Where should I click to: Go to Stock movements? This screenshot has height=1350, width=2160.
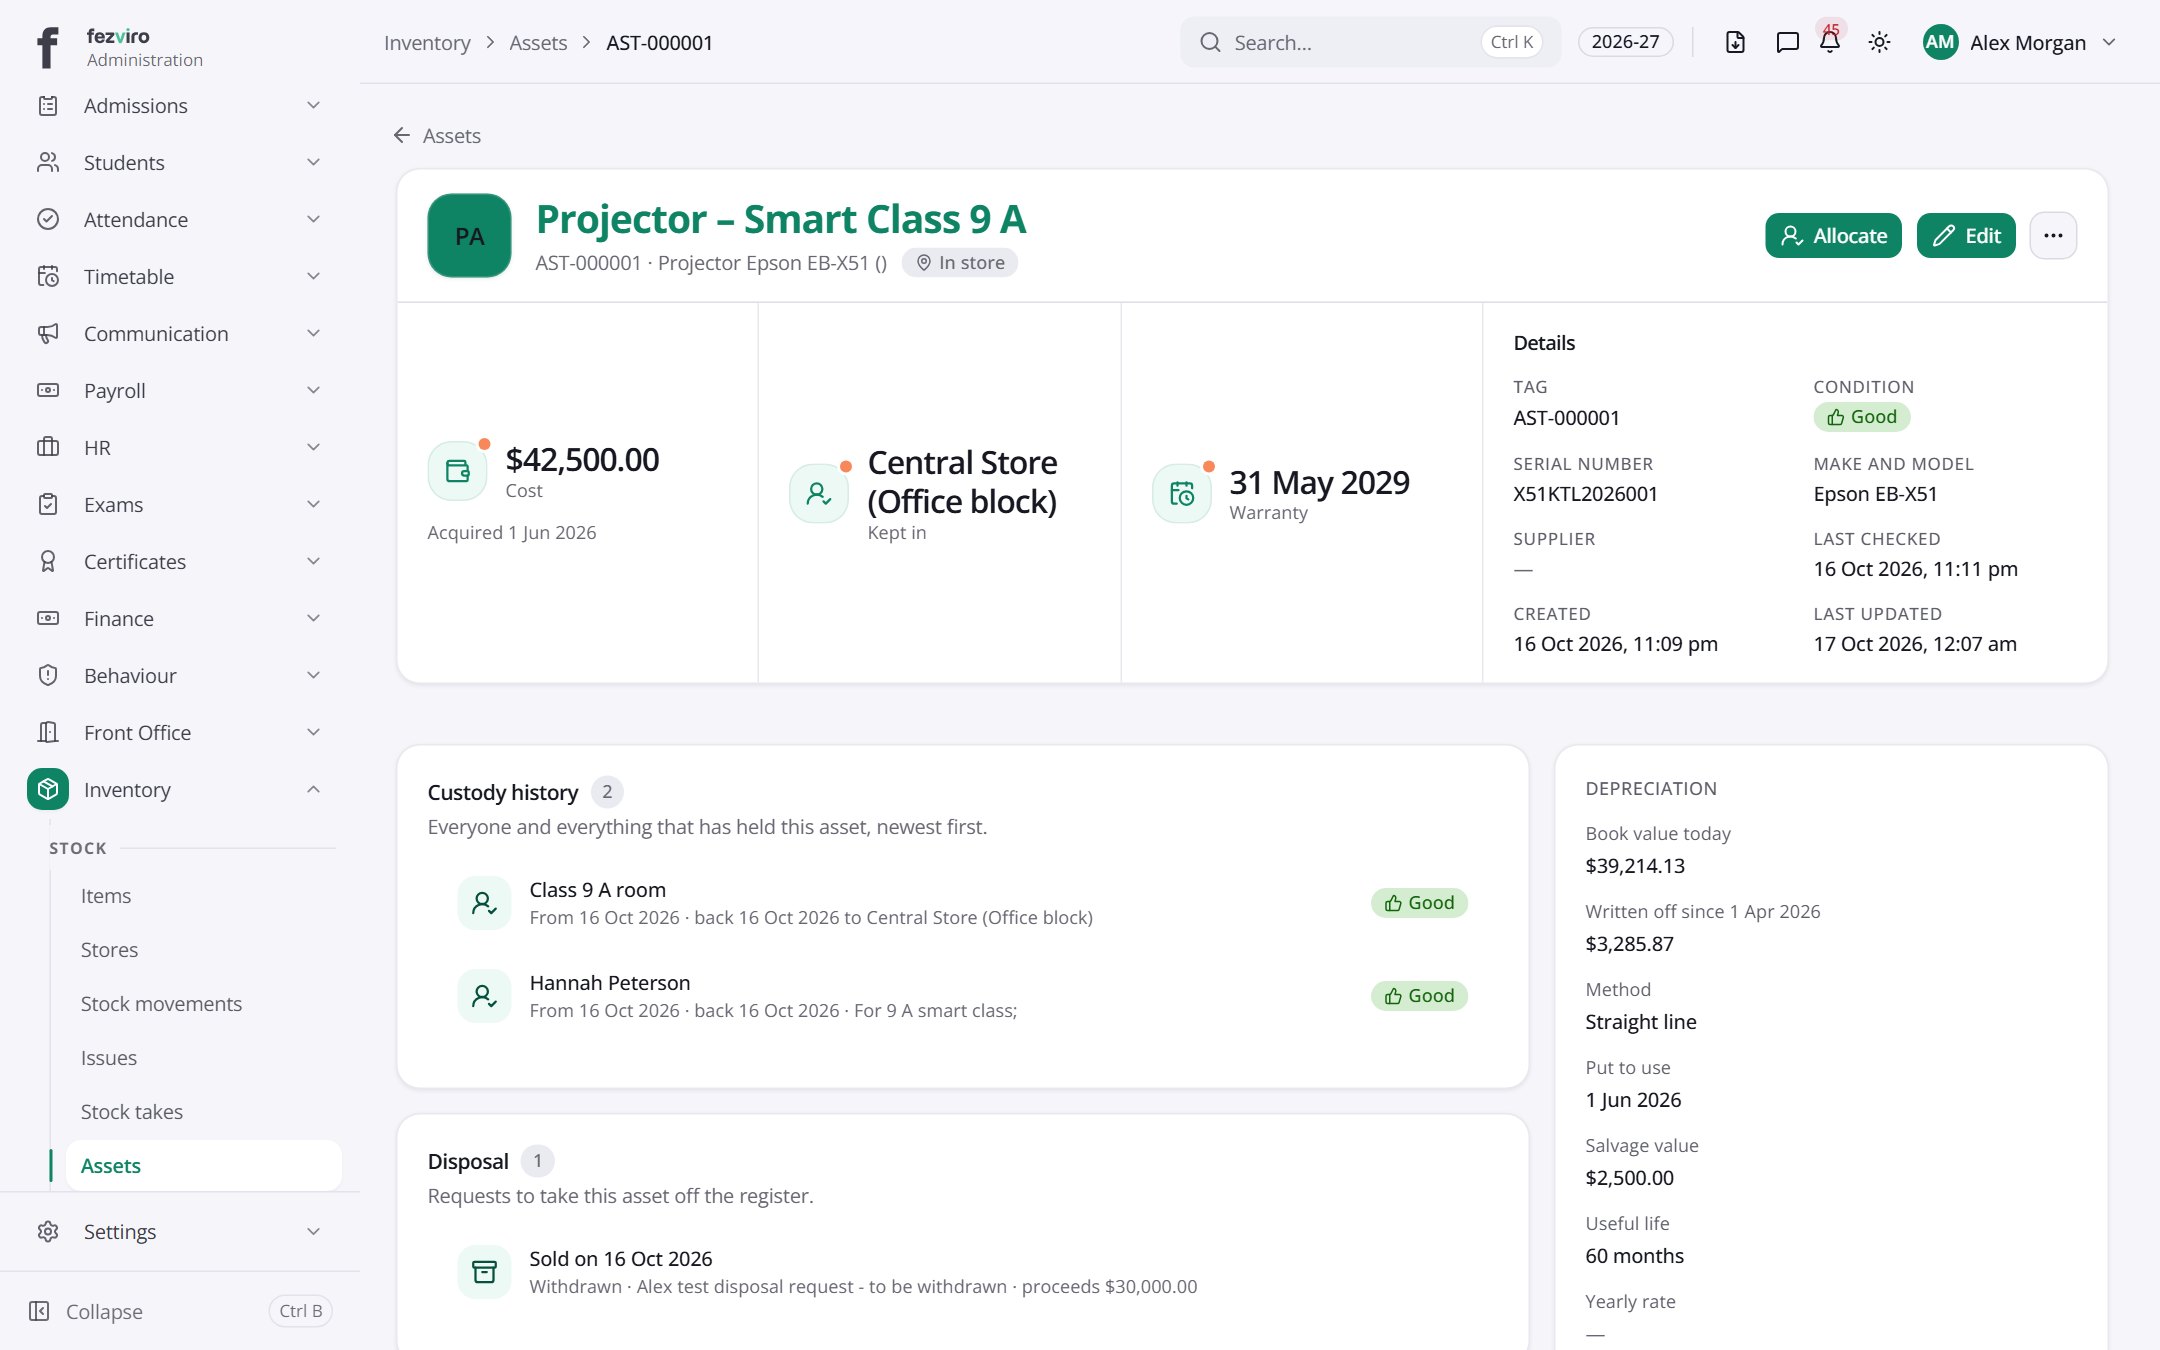pyautogui.click(x=161, y=1004)
